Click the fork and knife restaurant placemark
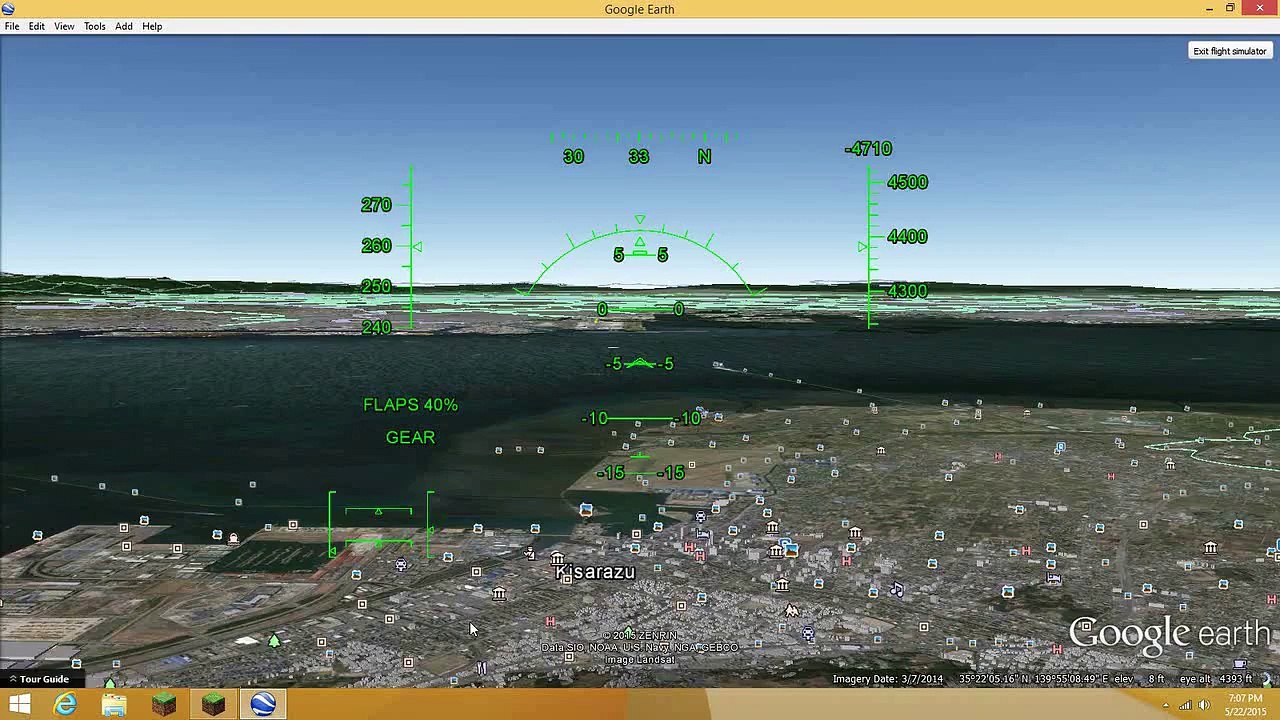This screenshot has width=1280, height=720. tap(481, 668)
